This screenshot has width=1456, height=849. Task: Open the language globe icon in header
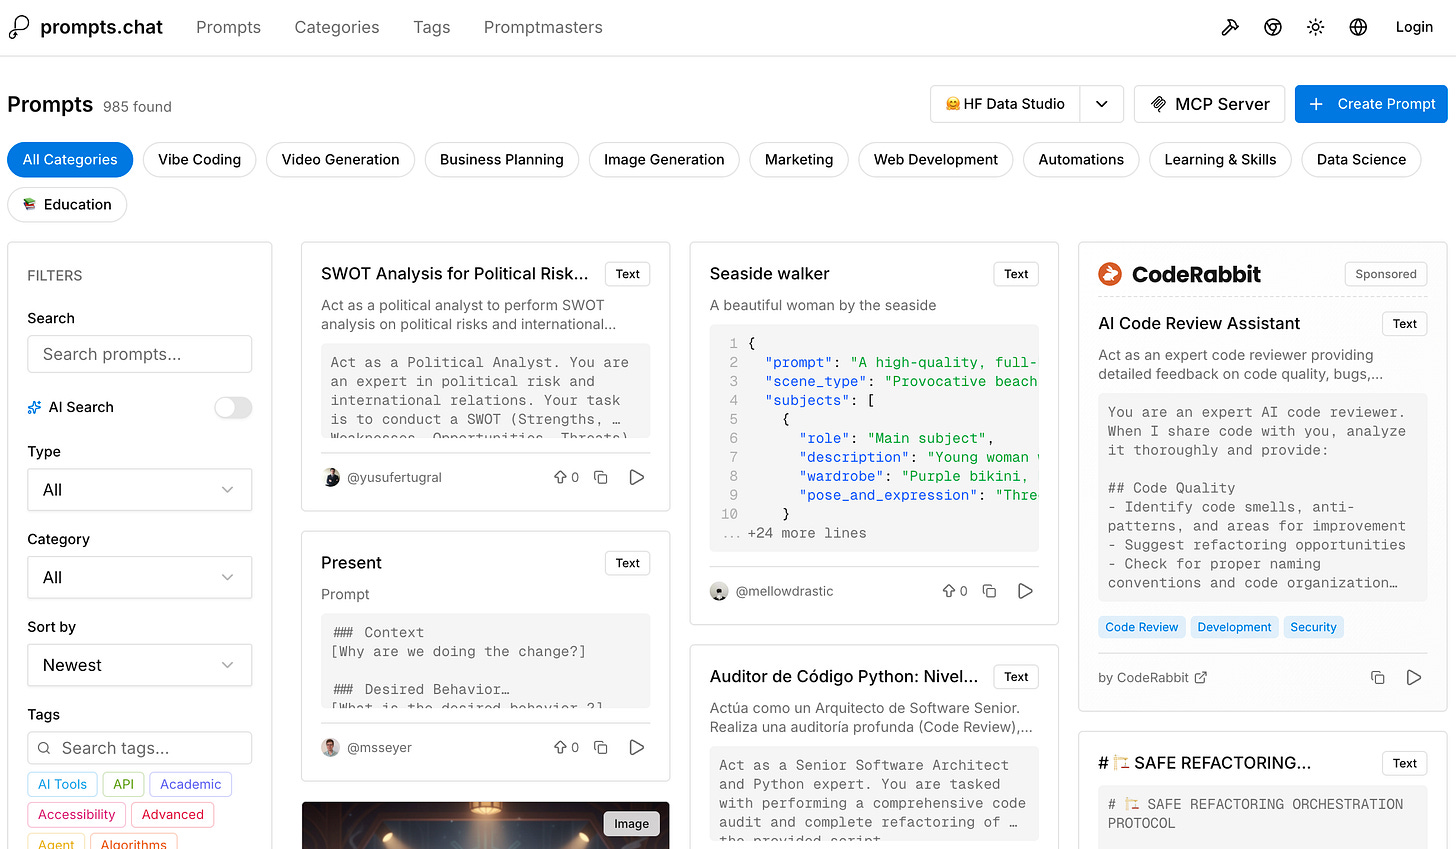pyautogui.click(x=1358, y=27)
